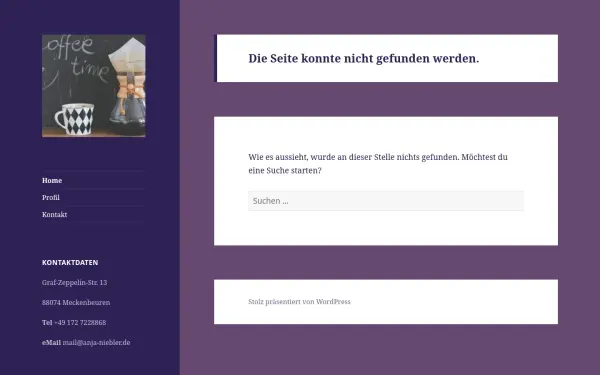Open the coffee time logo image
This screenshot has width=600, height=375.
pos(94,86)
